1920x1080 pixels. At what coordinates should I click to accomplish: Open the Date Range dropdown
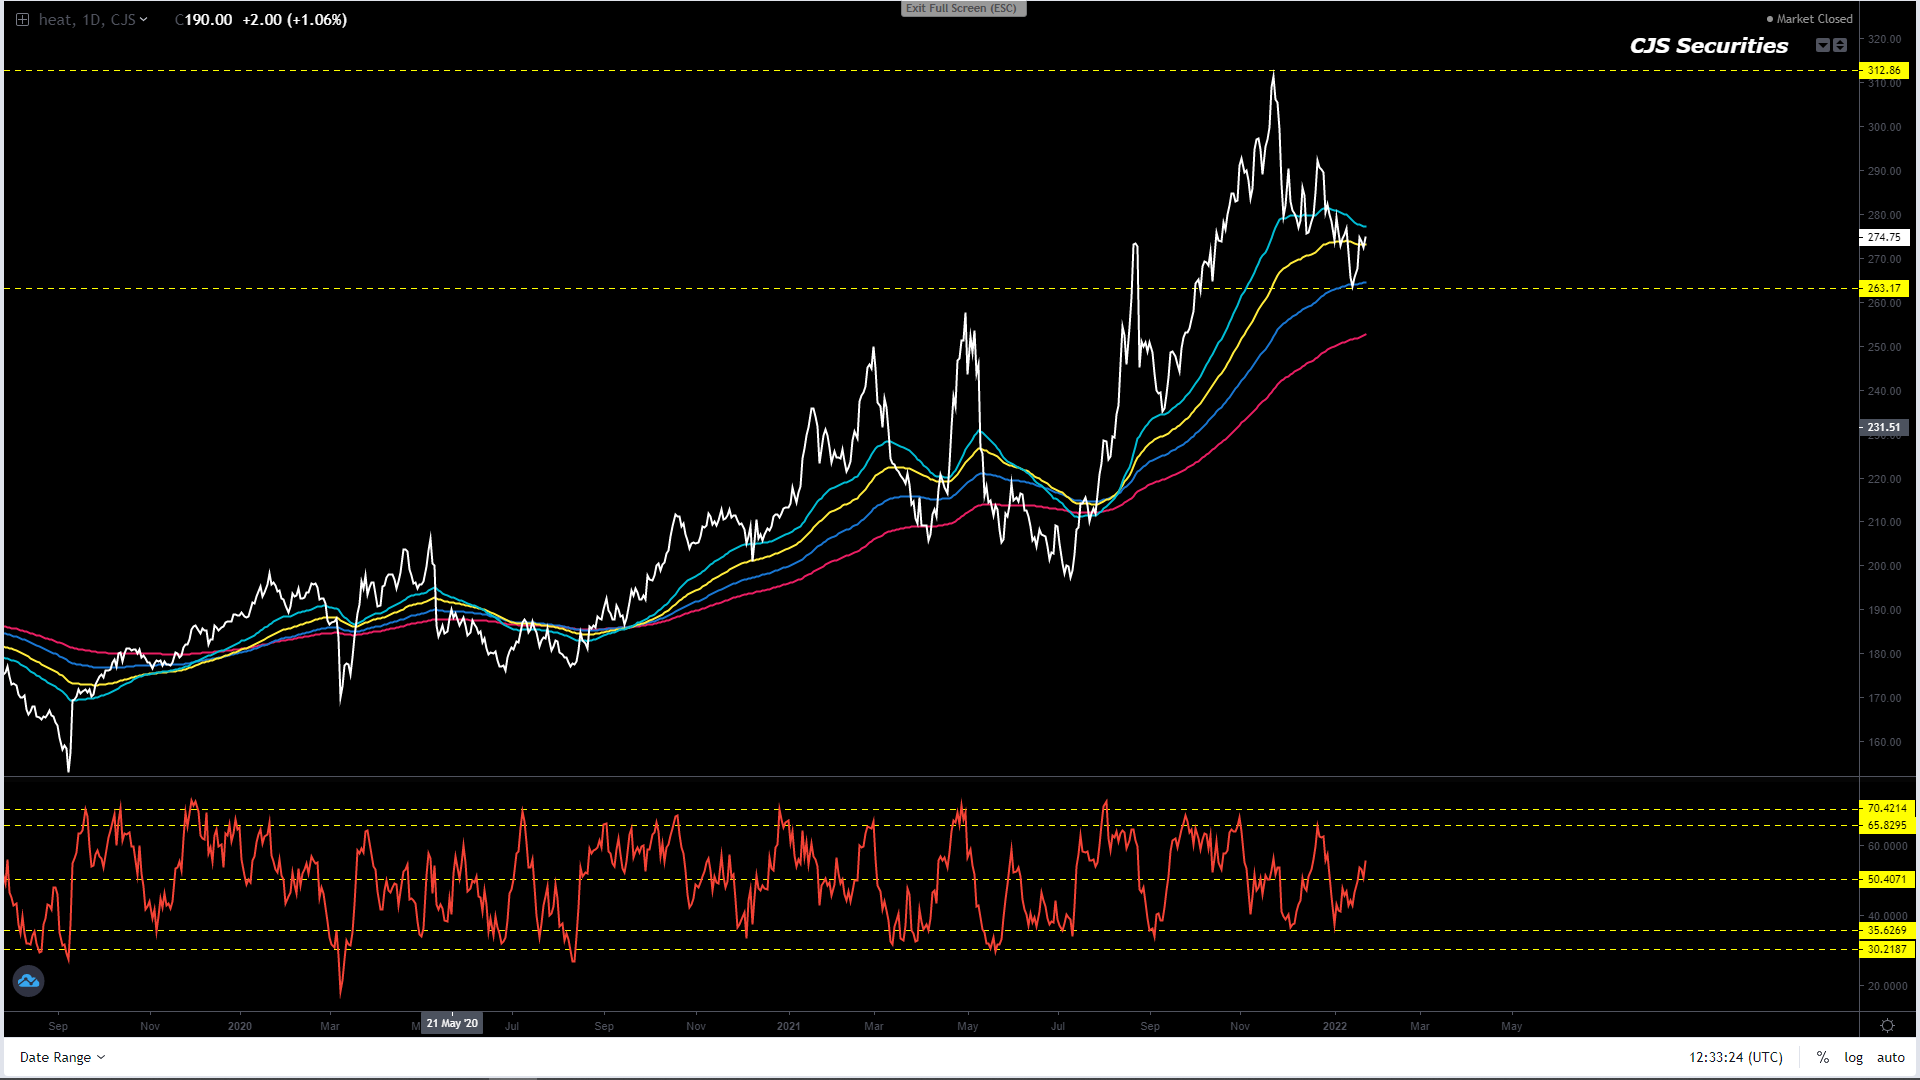(x=62, y=1057)
